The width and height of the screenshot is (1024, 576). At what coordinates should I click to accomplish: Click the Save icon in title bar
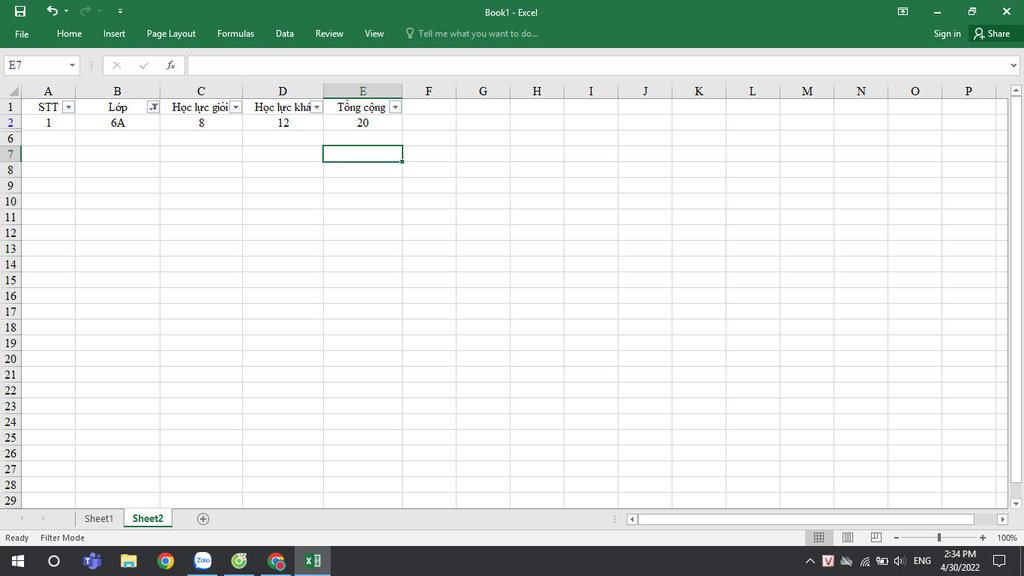[x=20, y=11]
